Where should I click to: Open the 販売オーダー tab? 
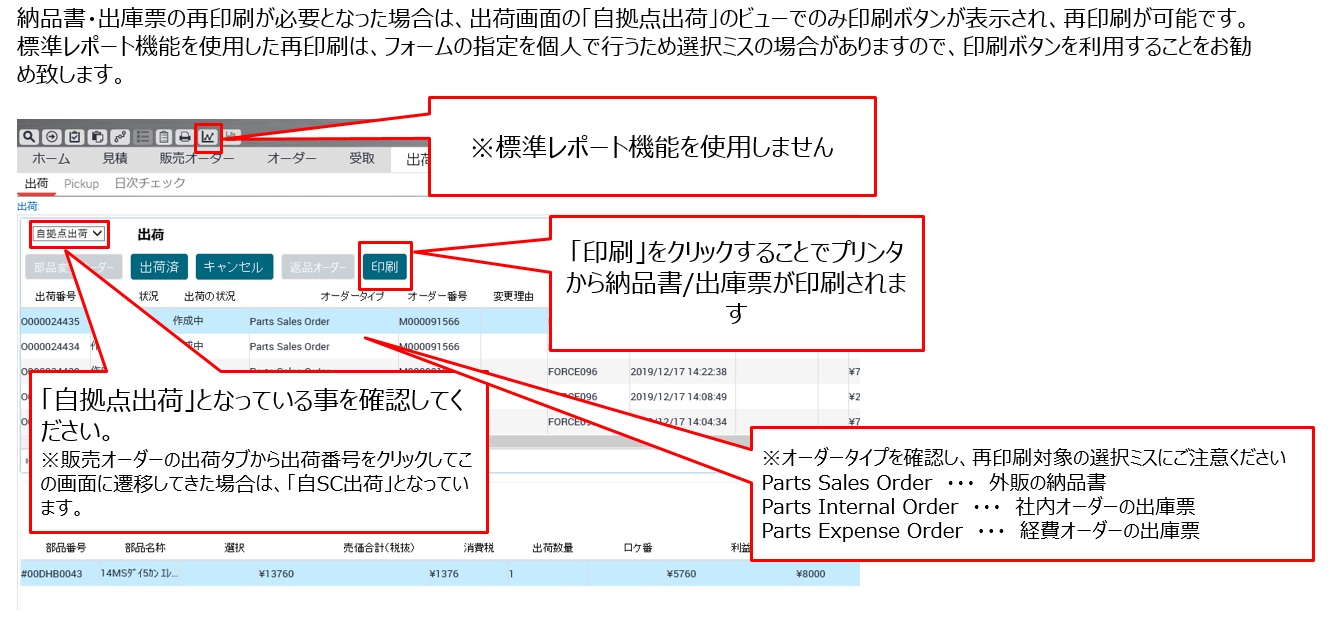click(197, 159)
